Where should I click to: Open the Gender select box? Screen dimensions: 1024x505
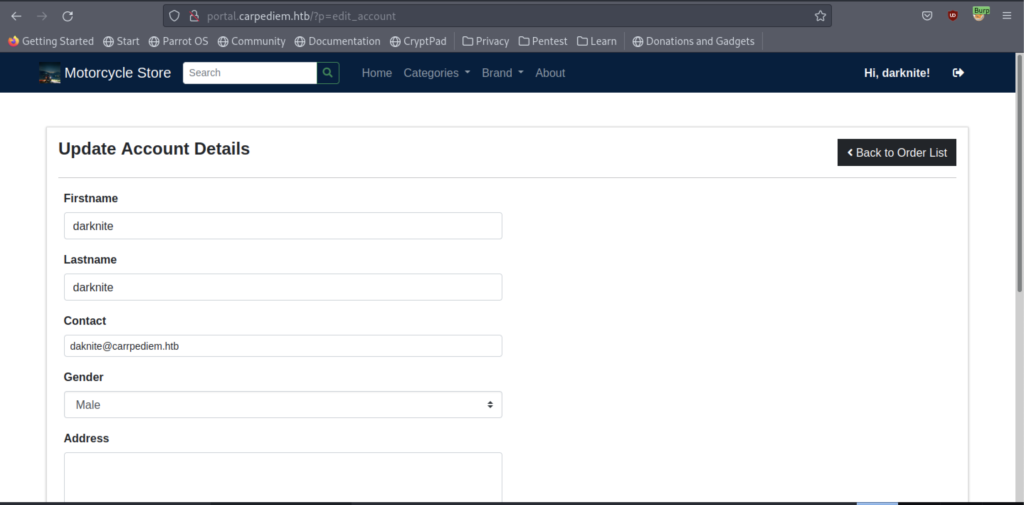[x=282, y=405]
